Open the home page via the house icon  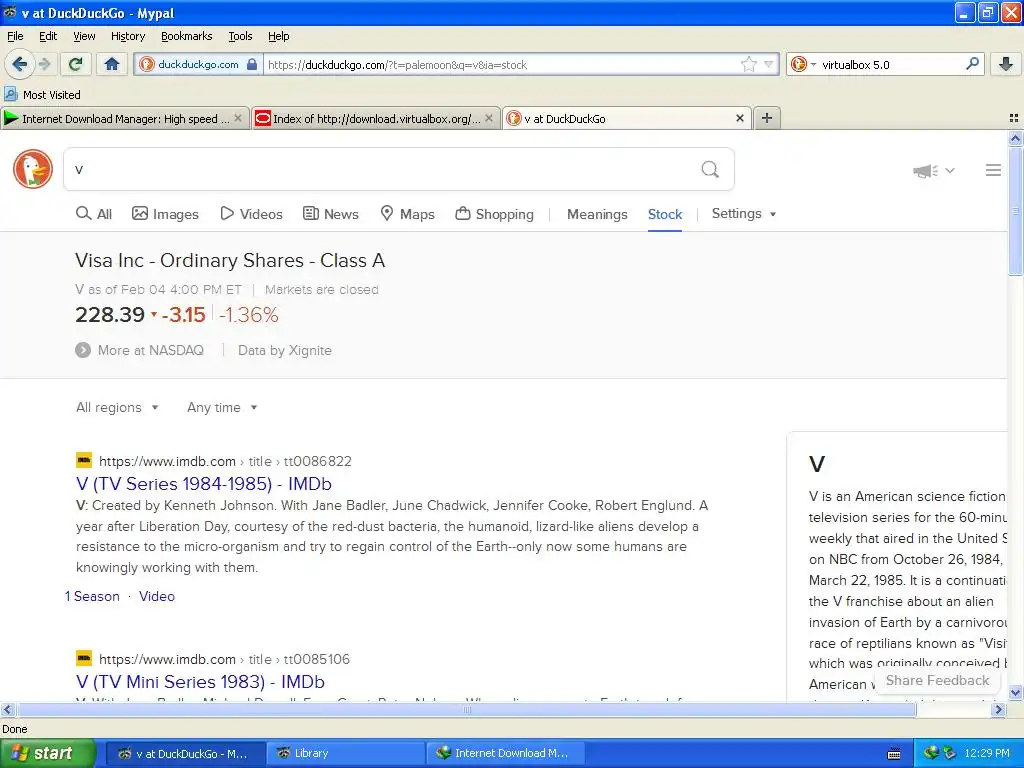coord(112,64)
